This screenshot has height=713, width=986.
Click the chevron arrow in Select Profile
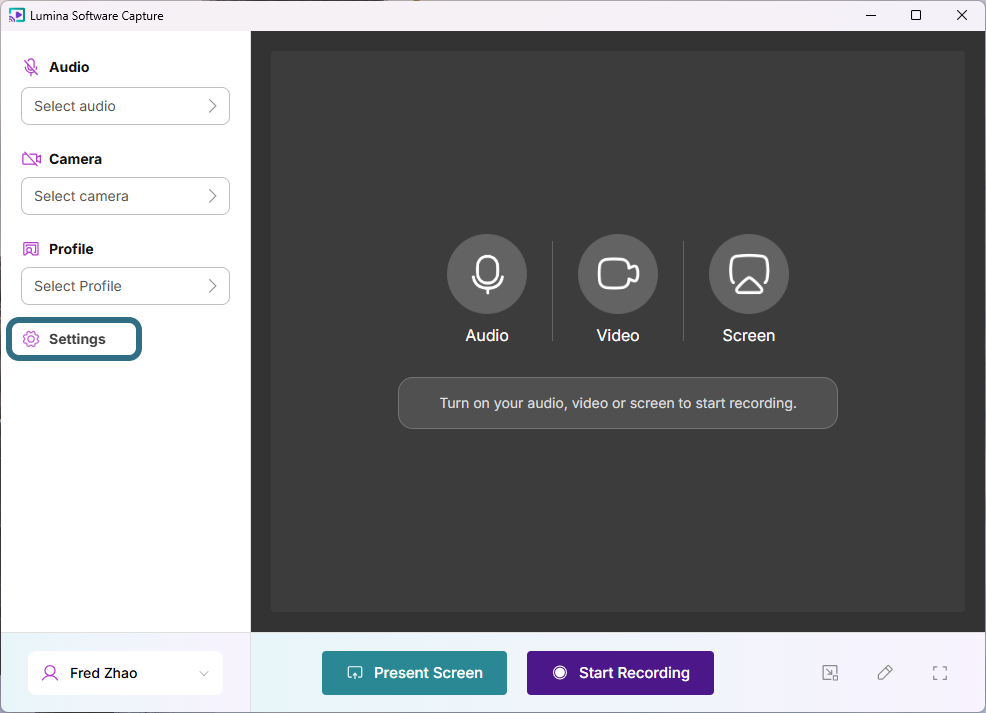tap(213, 286)
